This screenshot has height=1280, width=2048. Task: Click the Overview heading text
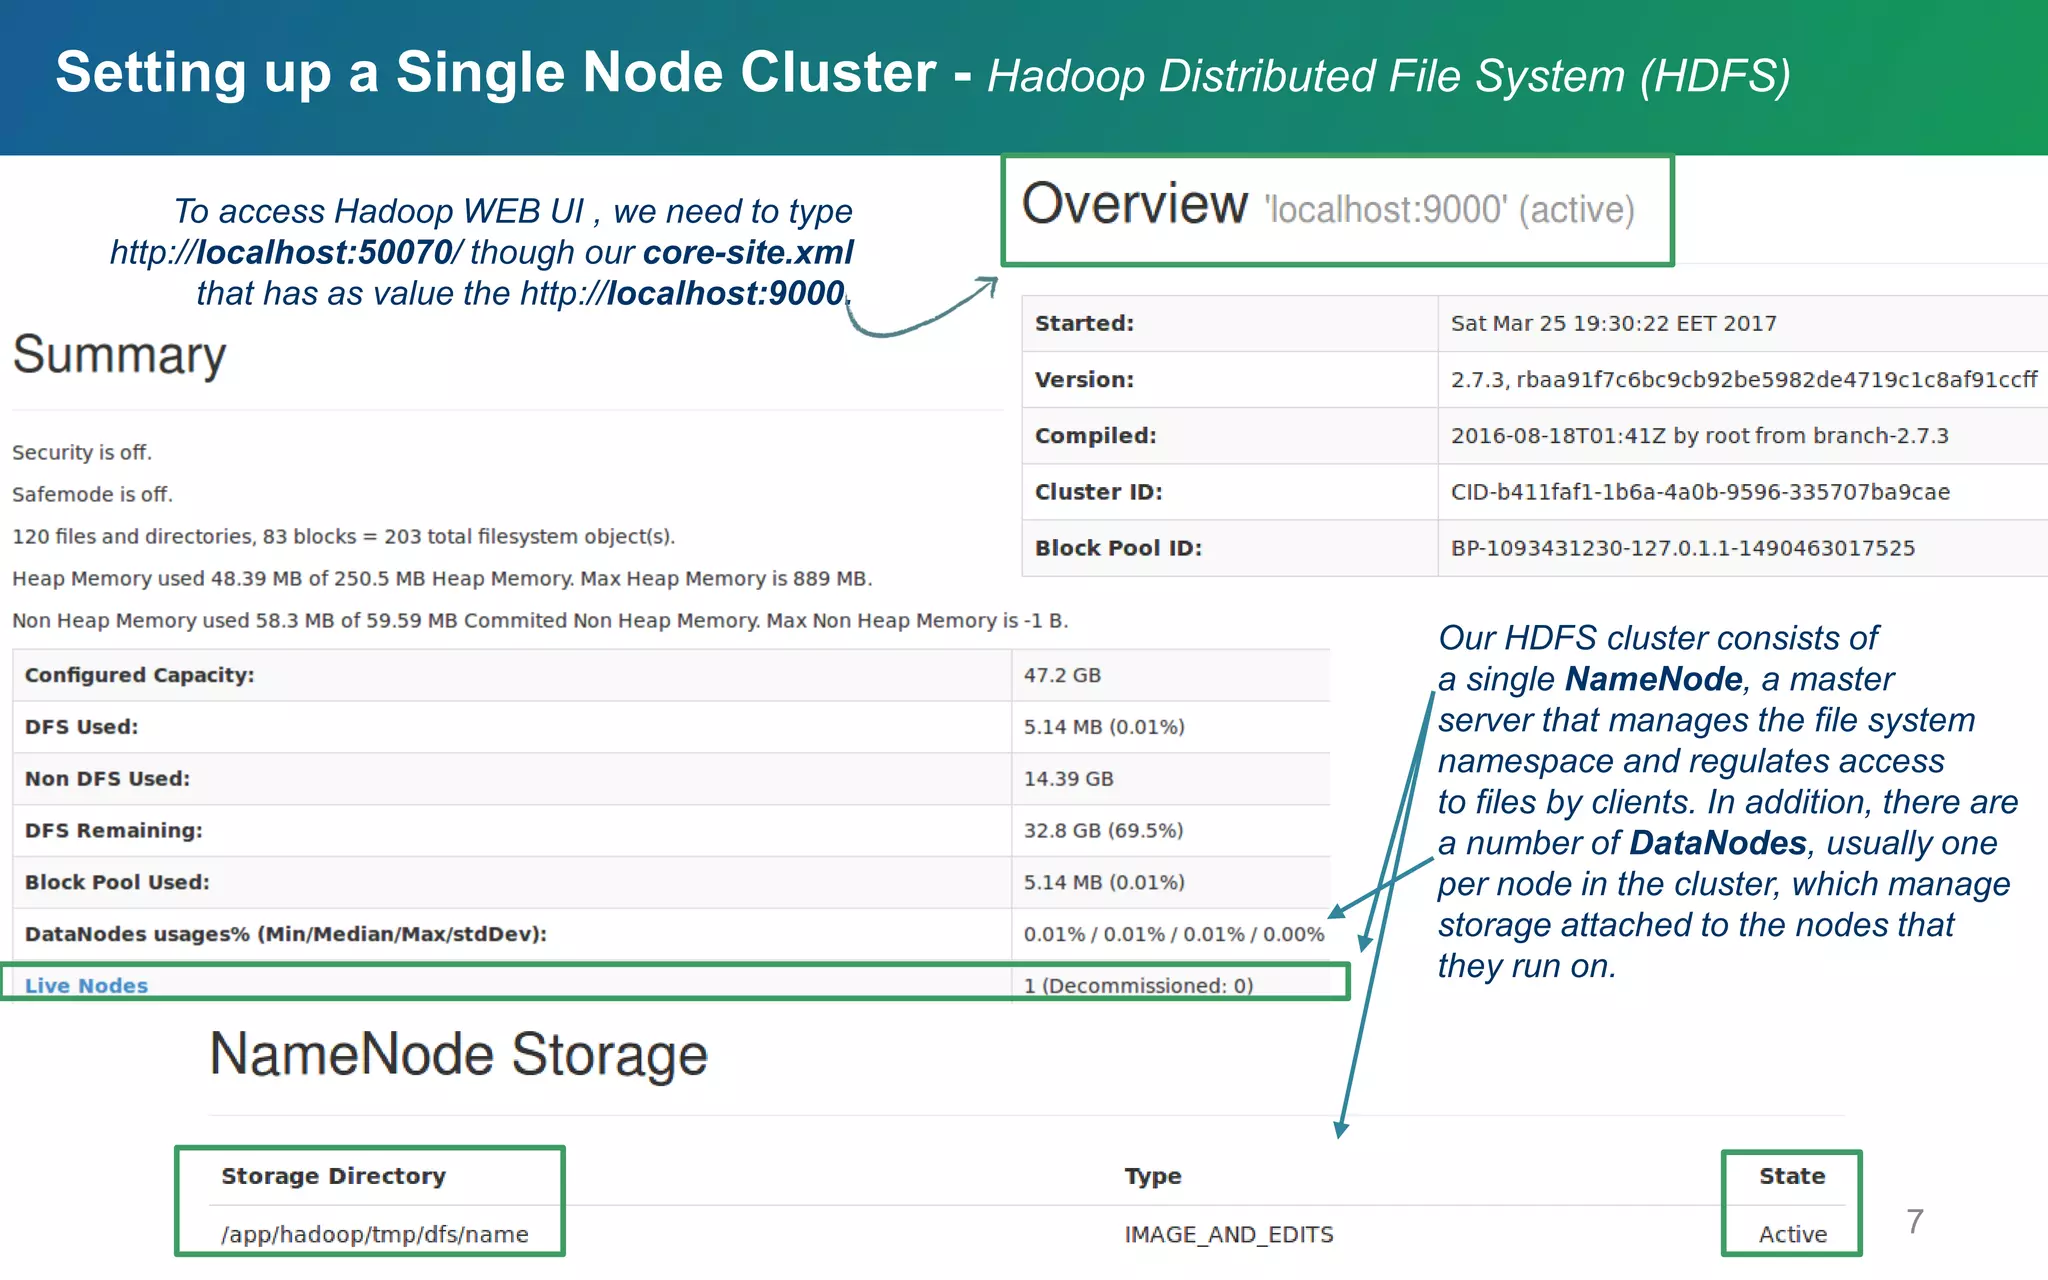[1135, 204]
